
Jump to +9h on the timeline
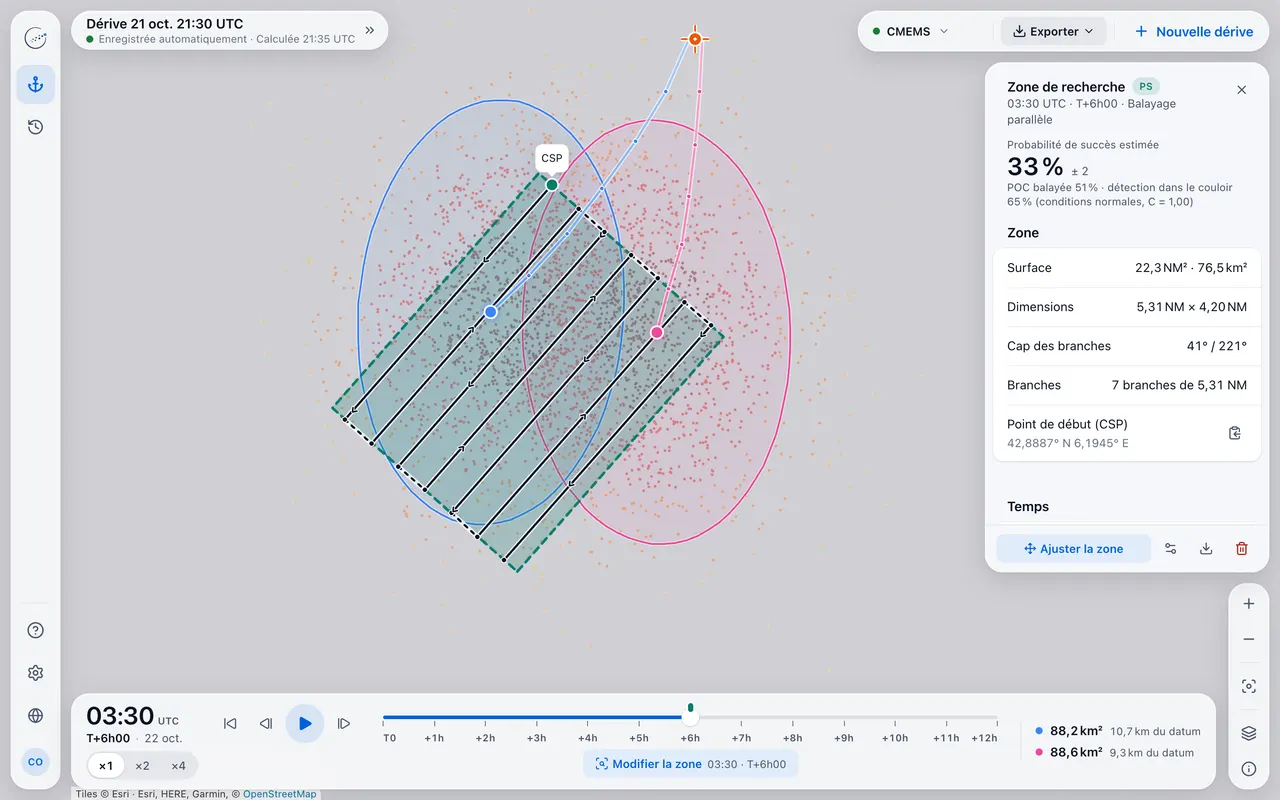tap(844, 738)
